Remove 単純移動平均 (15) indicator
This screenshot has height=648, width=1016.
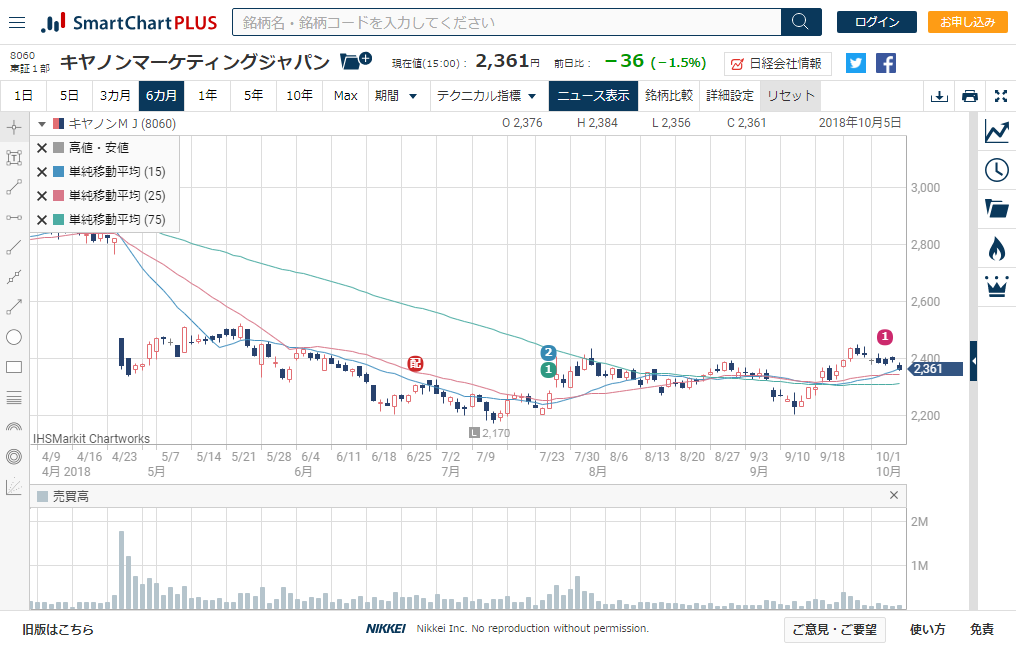tap(42, 172)
